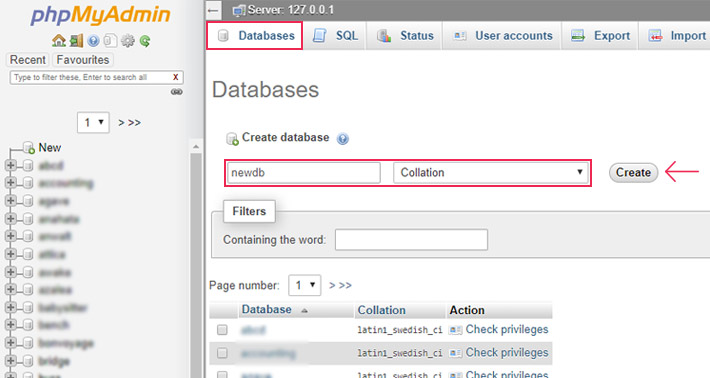Screen dimensions: 710x378
Task: Open the Export tab
Action: [x=600, y=35]
